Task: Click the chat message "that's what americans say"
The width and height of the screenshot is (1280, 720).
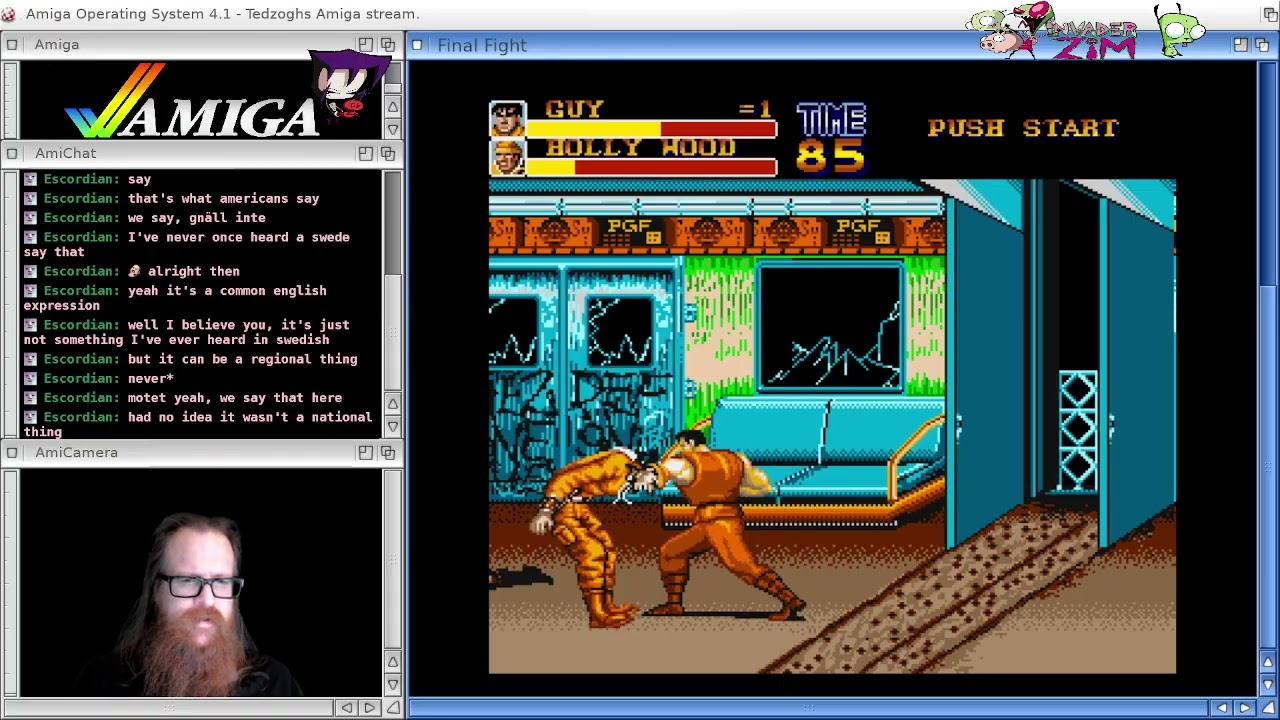Action: coord(224,199)
